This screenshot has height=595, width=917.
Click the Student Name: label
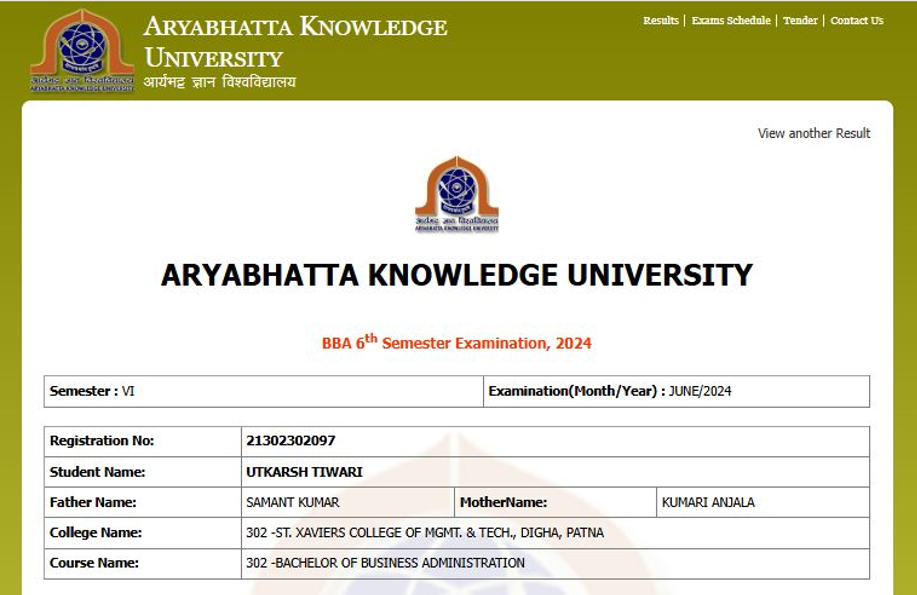97,472
